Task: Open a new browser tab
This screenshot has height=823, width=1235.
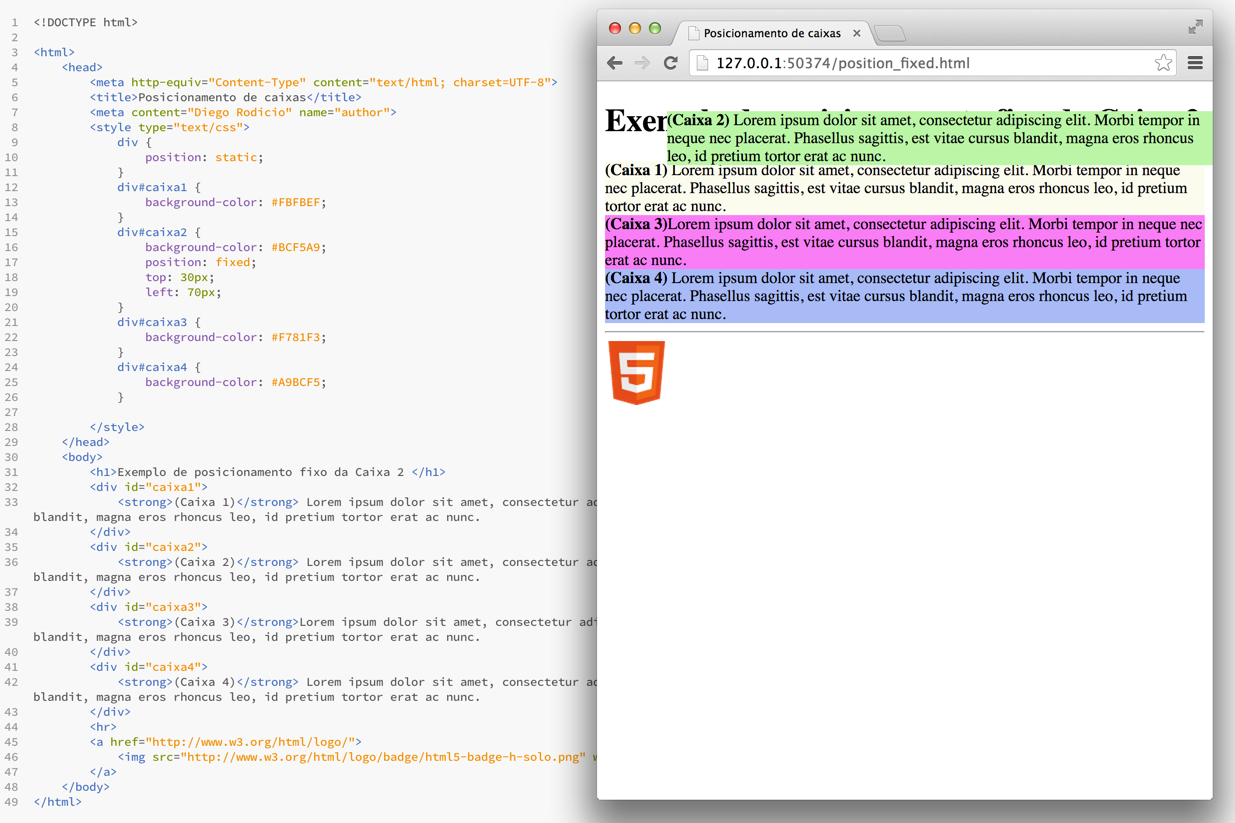Action: 890,34
